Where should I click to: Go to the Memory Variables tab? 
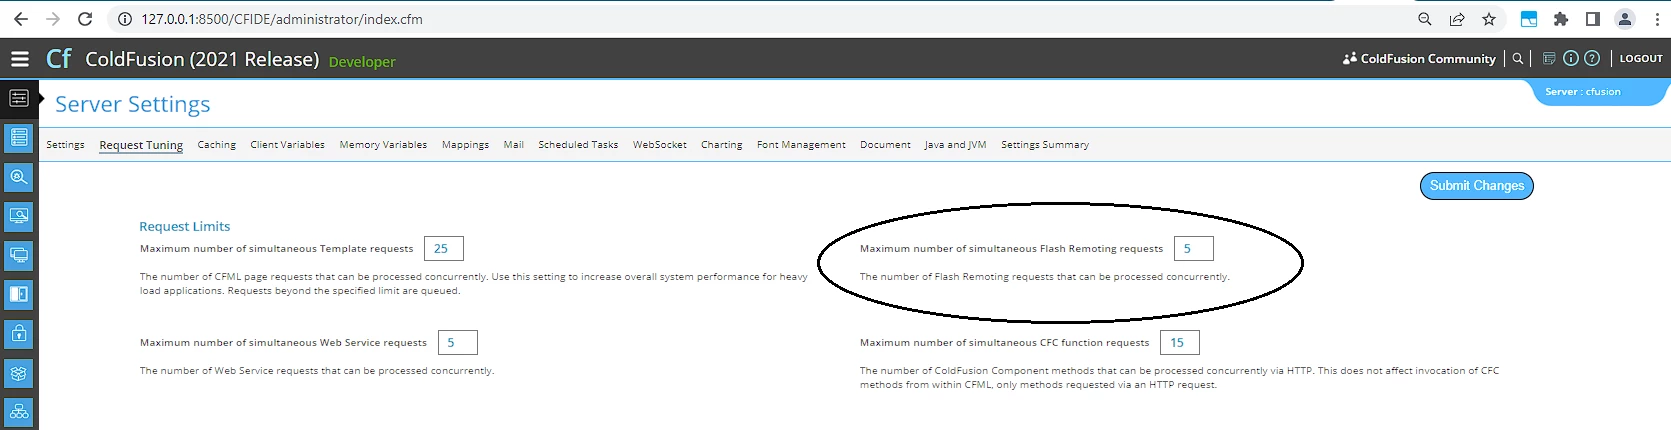383,145
